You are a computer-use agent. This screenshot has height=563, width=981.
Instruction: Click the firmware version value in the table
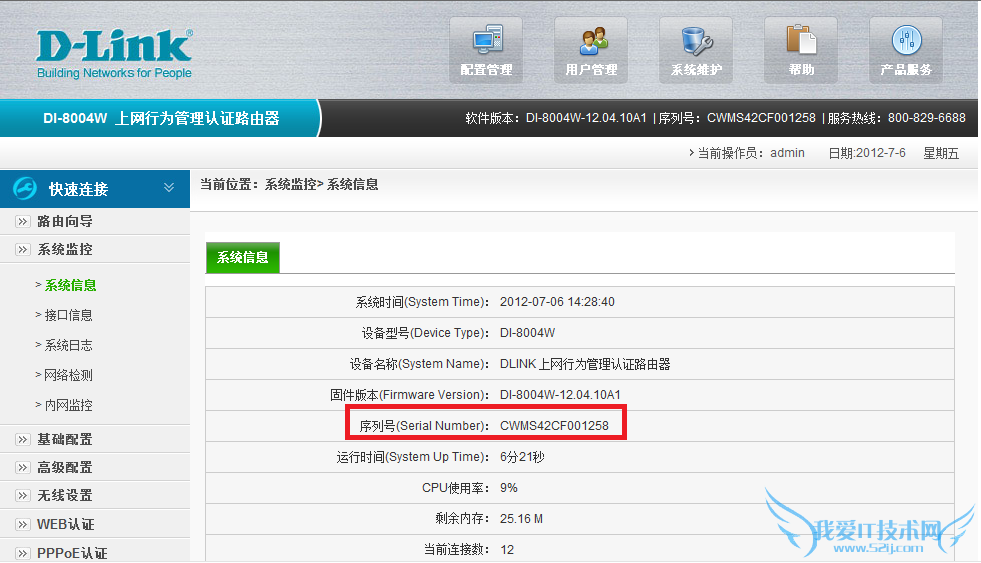click(560, 395)
